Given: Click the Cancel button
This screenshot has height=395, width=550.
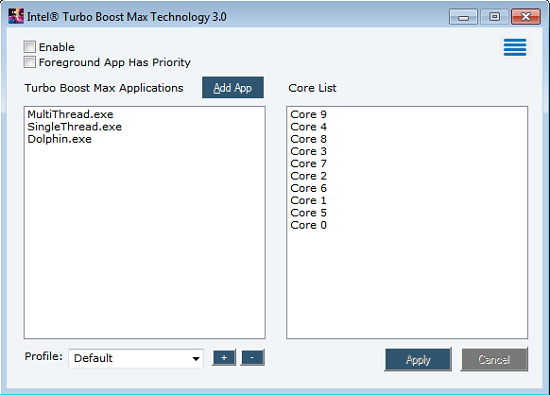Looking at the screenshot, I should [x=494, y=360].
